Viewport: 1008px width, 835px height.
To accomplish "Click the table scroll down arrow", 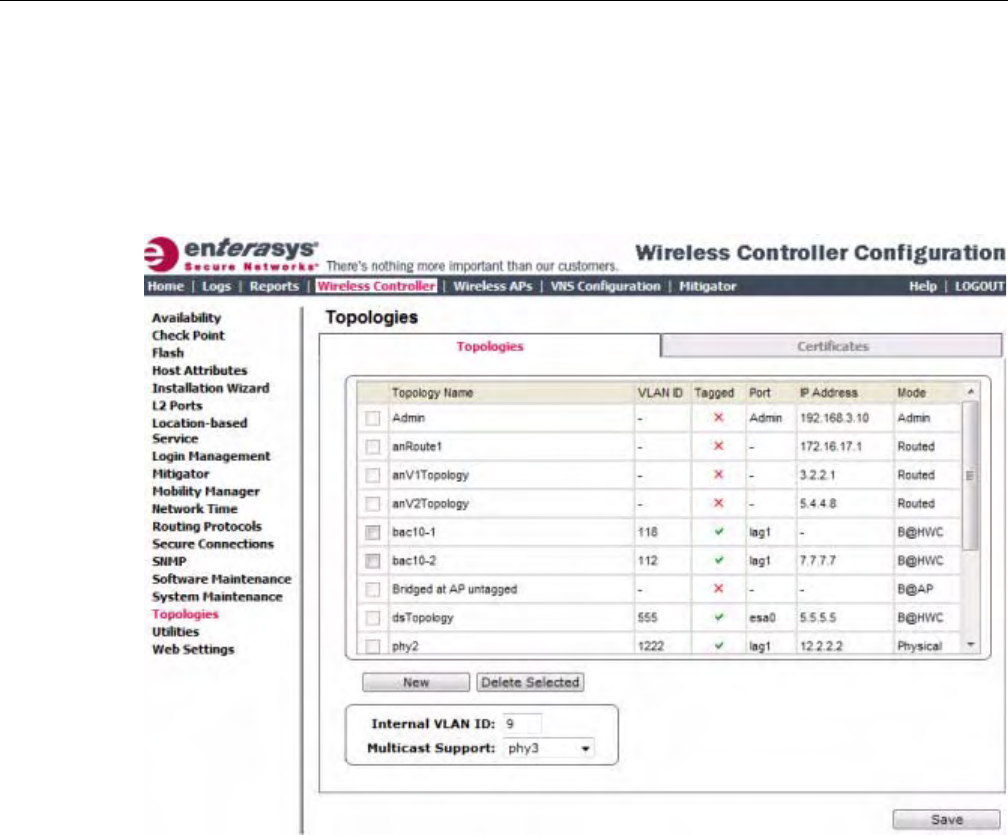I will click(971, 645).
